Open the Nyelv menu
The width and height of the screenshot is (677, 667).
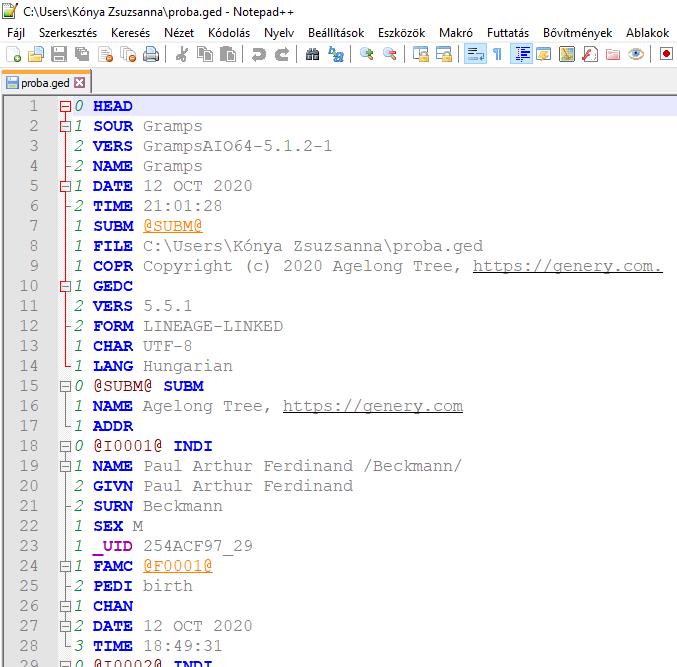(x=279, y=33)
